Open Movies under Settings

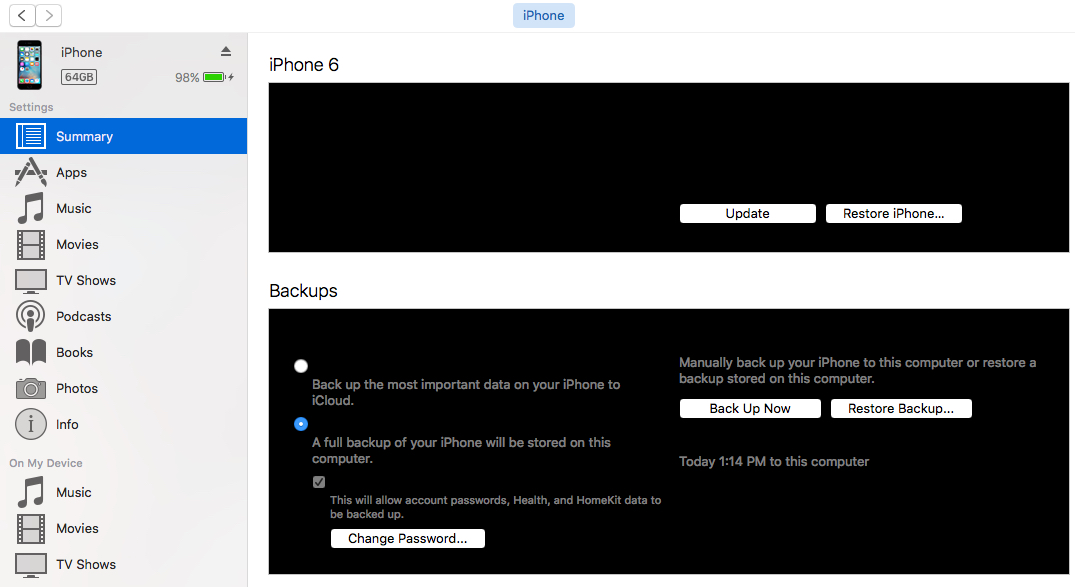(x=123, y=244)
